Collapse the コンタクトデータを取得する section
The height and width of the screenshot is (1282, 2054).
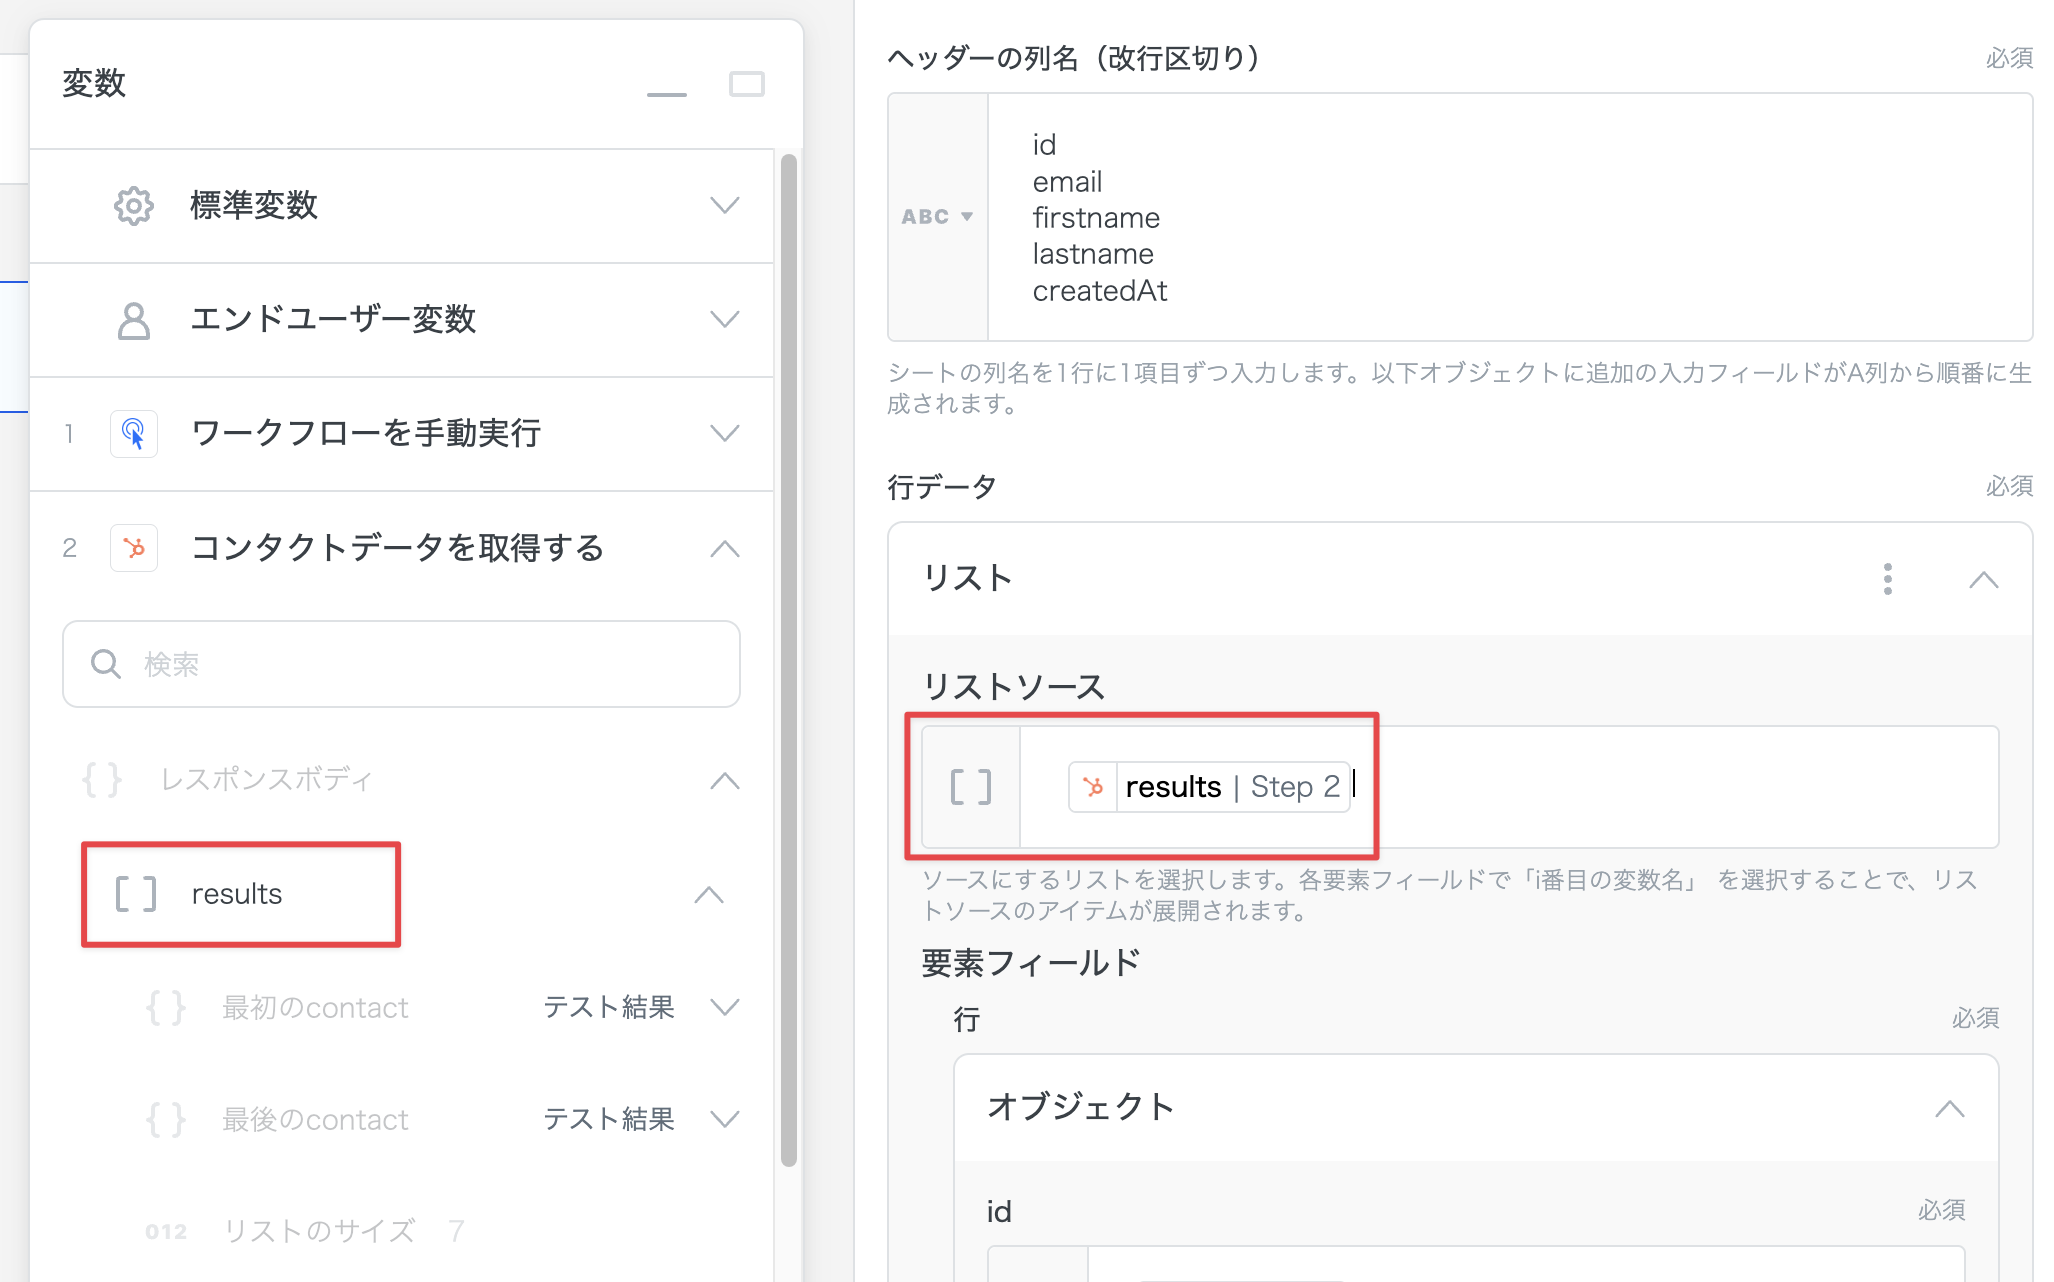[x=724, y=548]
